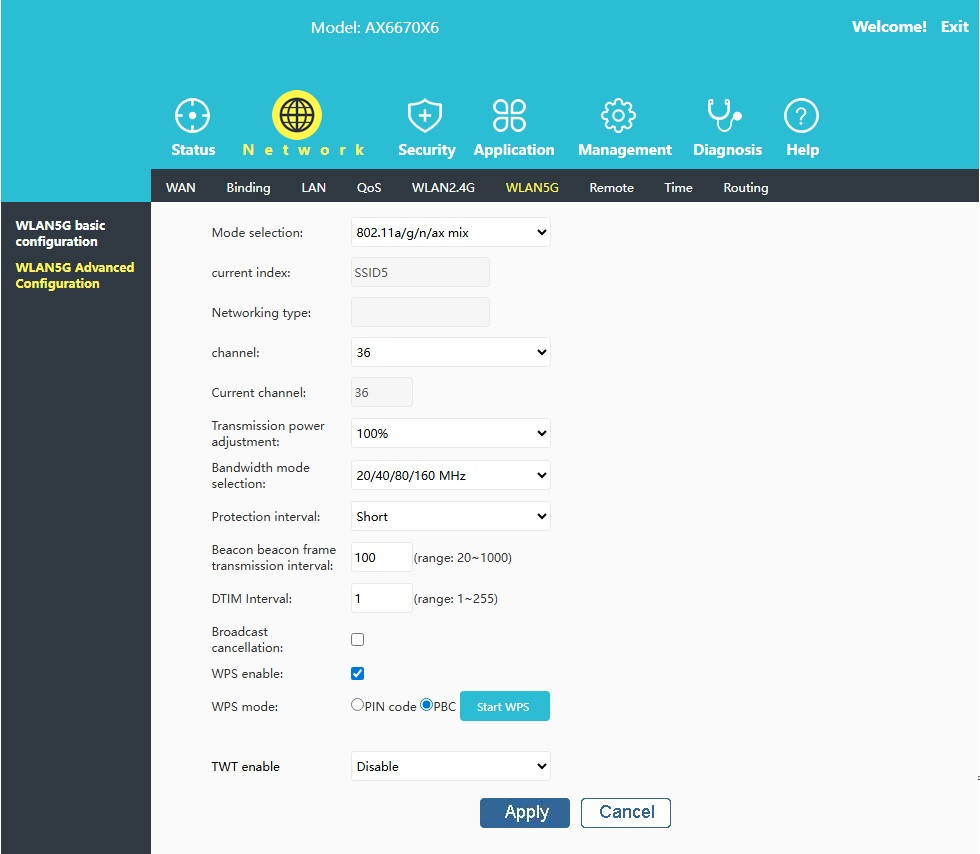Screen dimensions: 980x854
Task: Open the Transmission power adjustment dropdown
Action: pyautogui.click(x=450, y=434)
